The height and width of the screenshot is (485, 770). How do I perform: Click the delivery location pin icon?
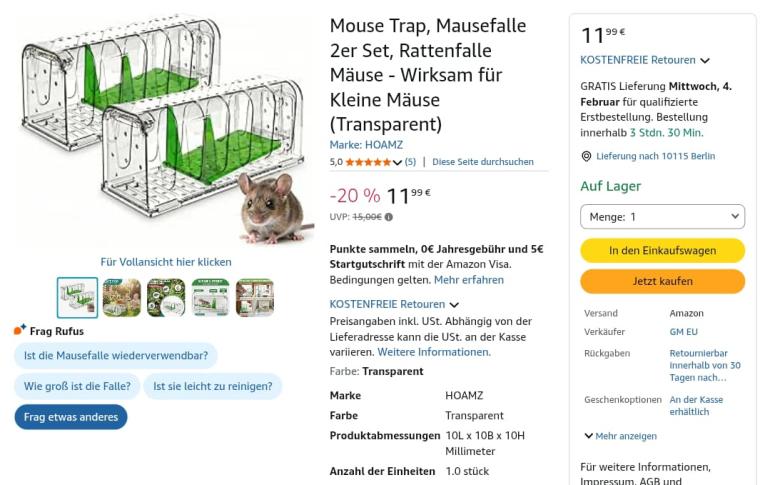coord(586,156)
